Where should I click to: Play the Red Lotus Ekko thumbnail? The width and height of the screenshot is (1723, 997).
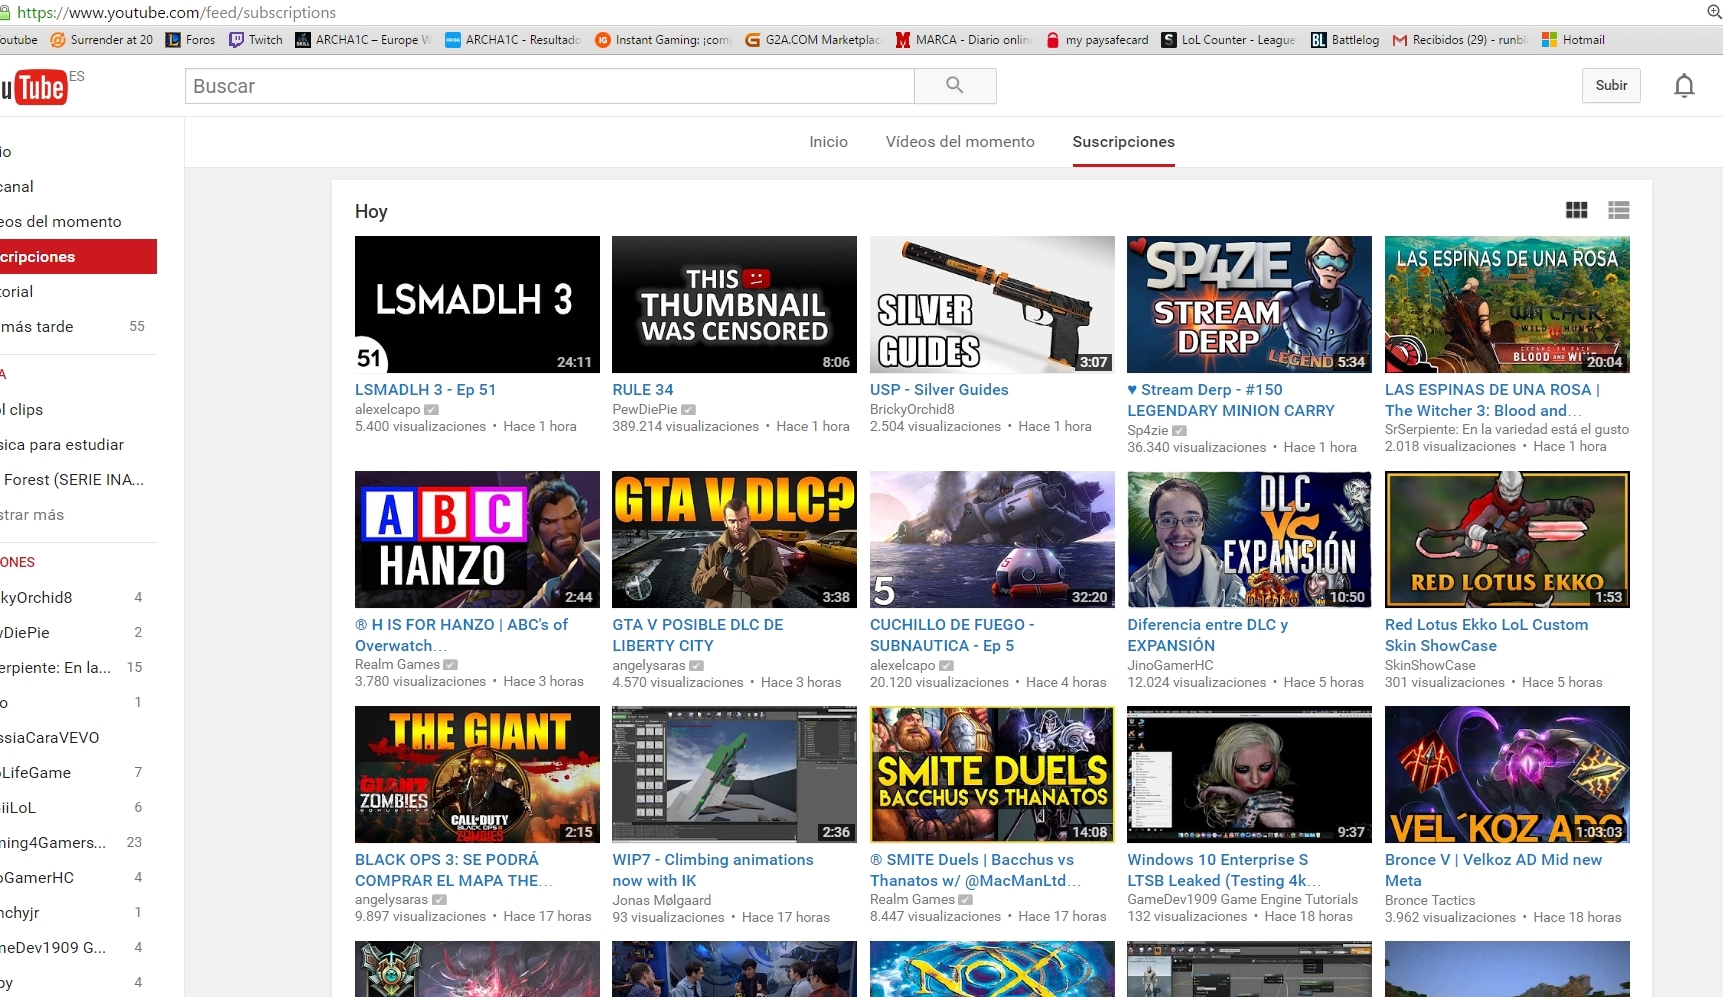[1507, 539]
